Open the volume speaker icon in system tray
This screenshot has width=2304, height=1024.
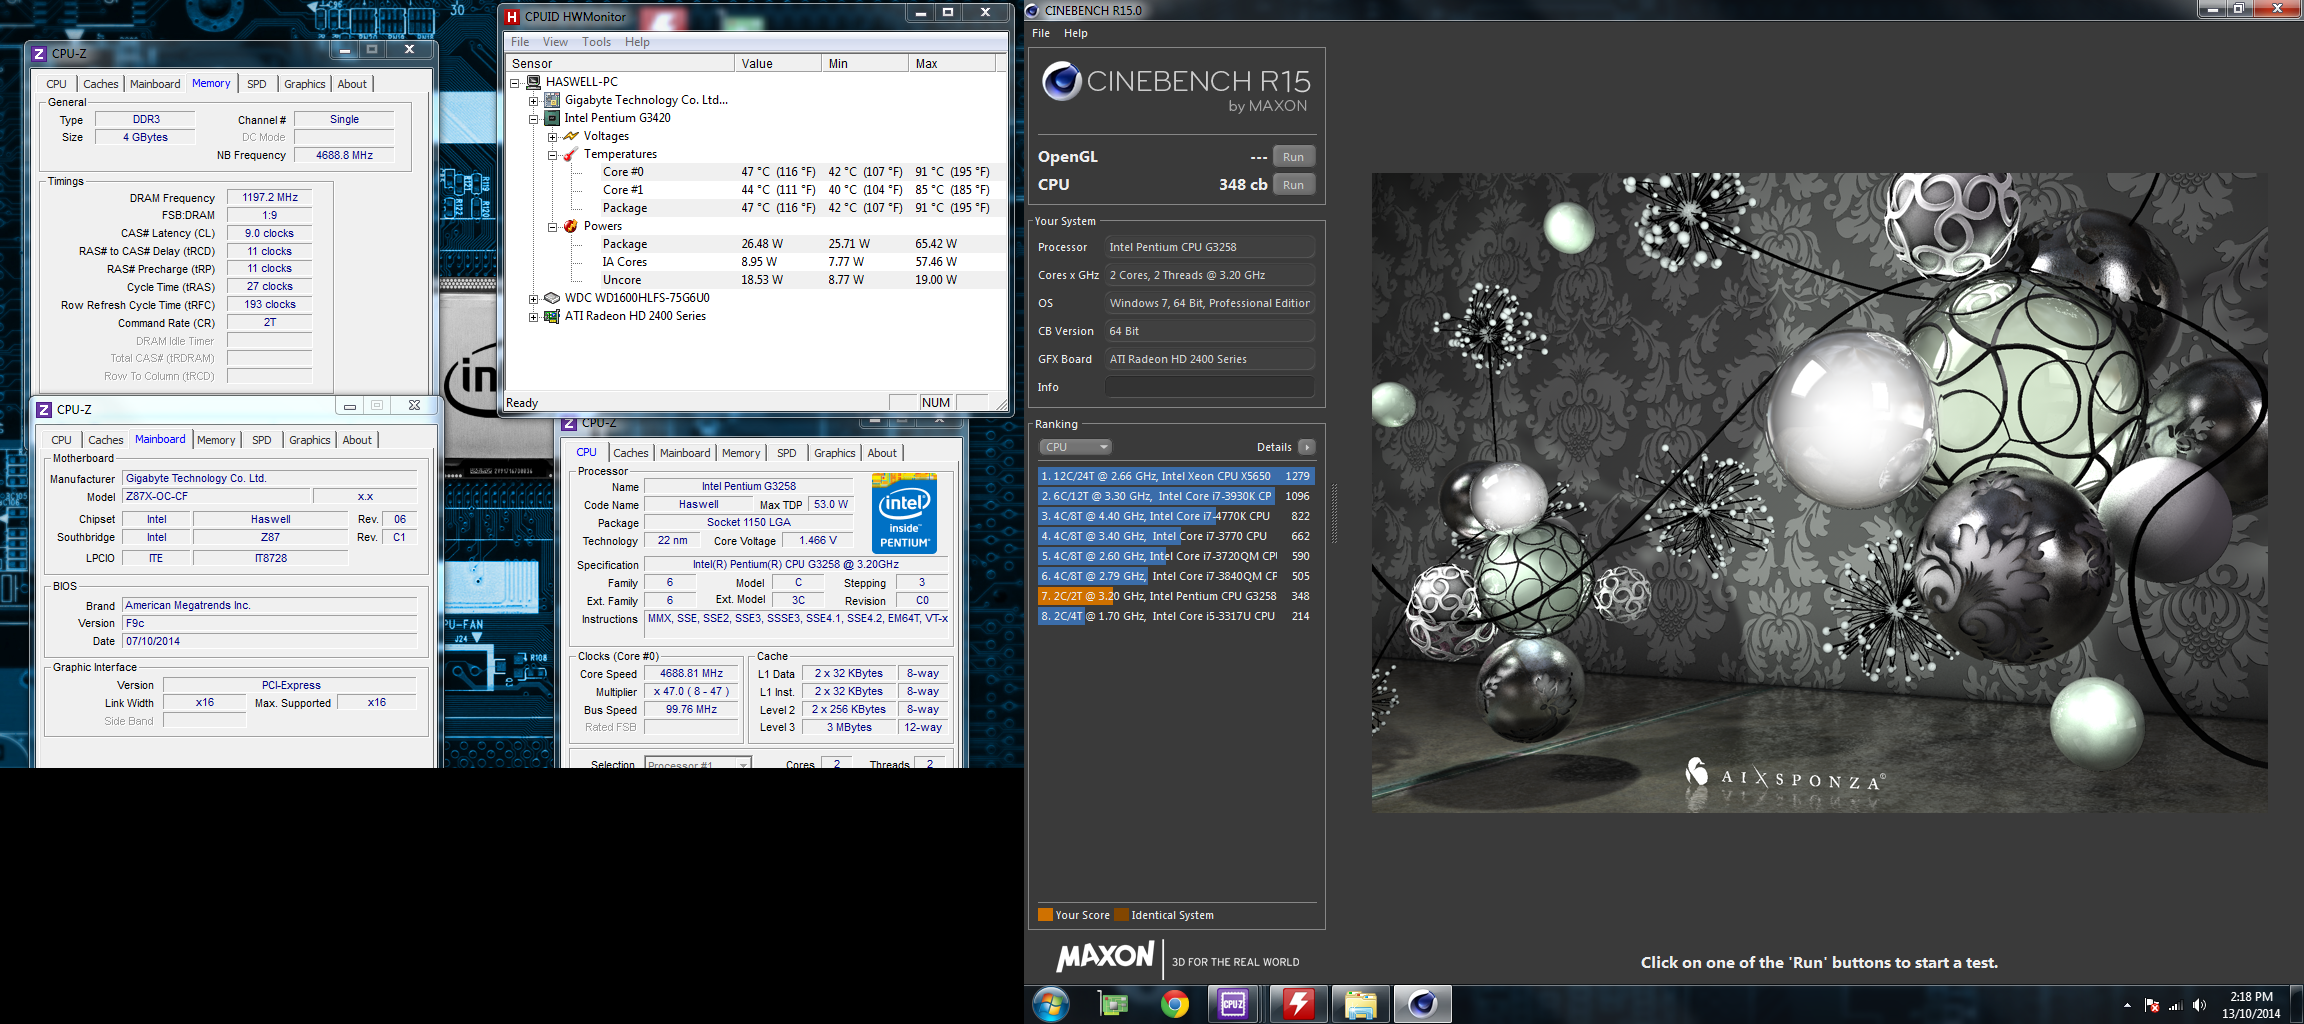pos(2199,1005)
